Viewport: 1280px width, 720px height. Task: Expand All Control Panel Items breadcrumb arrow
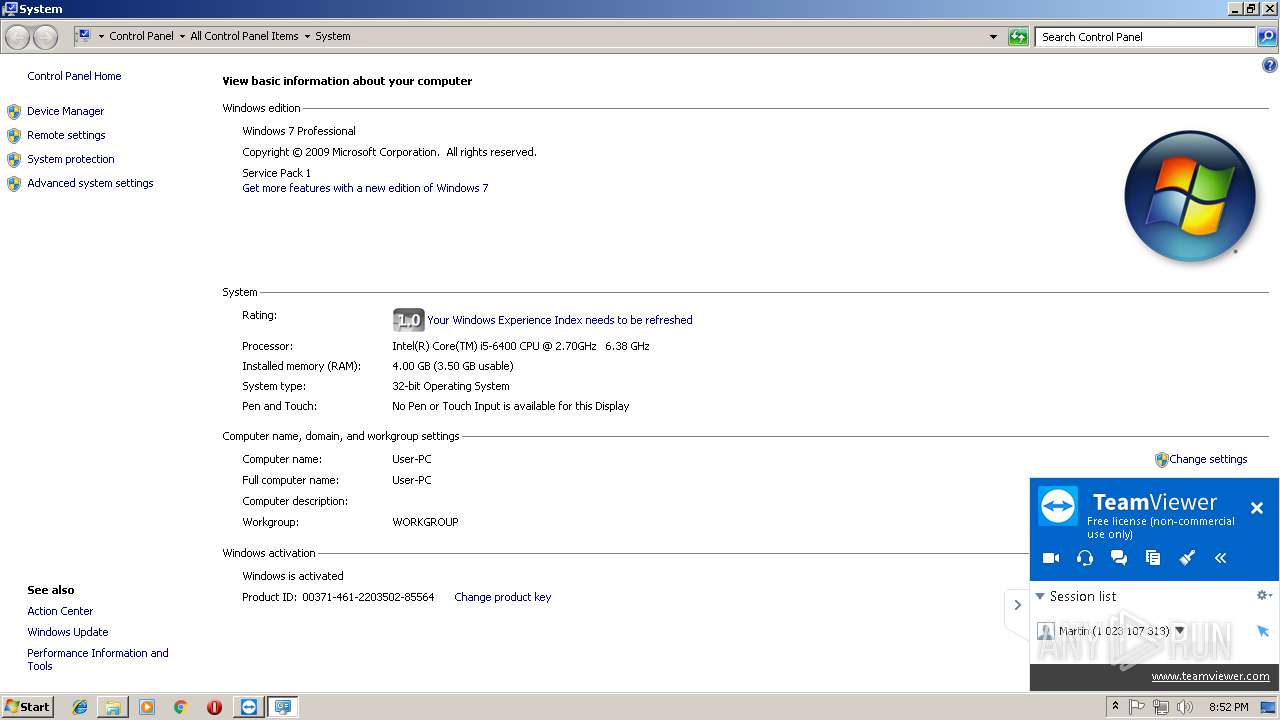click(307, 36)
